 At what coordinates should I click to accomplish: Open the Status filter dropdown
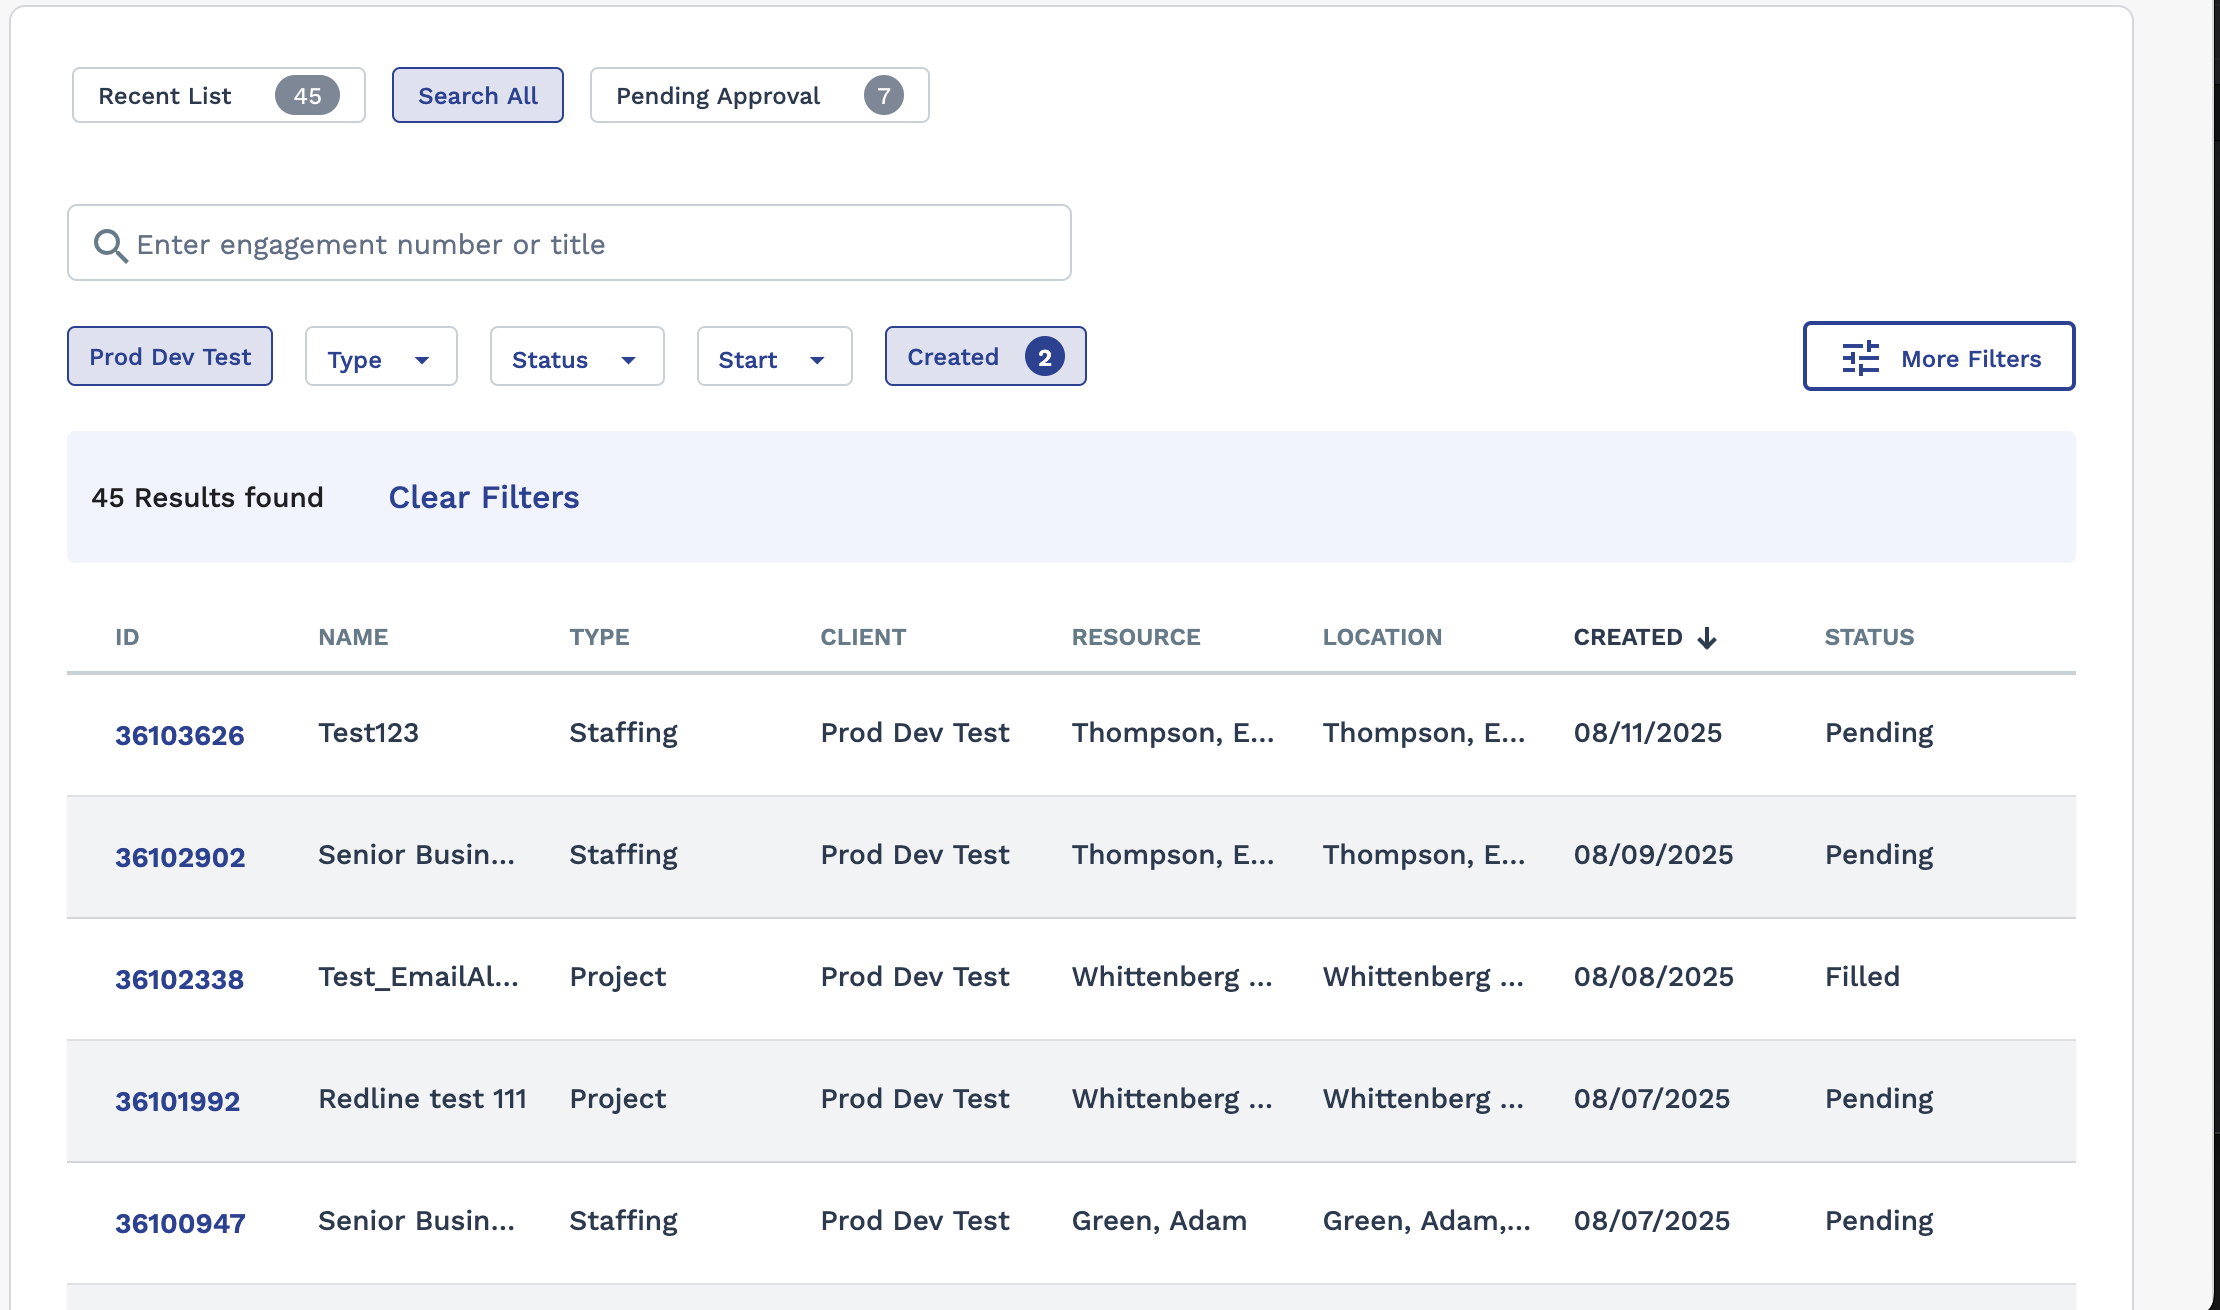[x=576, y=359]
